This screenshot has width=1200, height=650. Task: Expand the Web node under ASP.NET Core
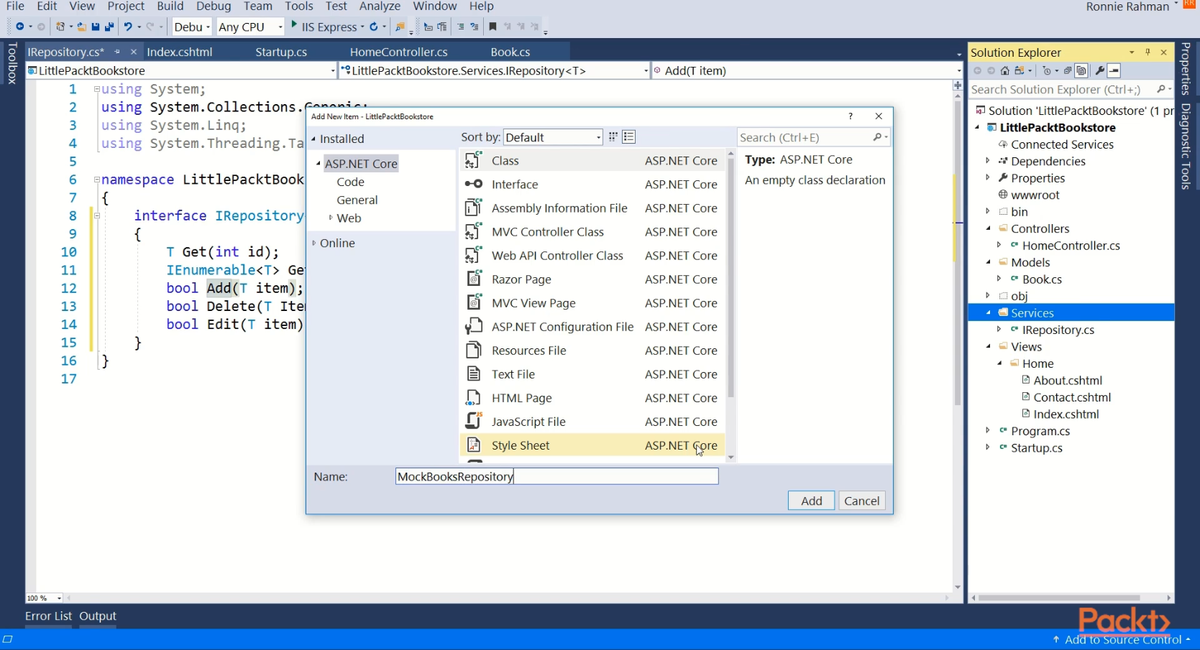330,218
